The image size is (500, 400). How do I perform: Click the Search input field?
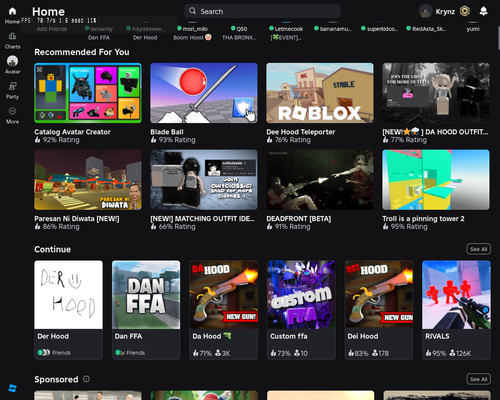pyautogui.click(x=262, y=11)
